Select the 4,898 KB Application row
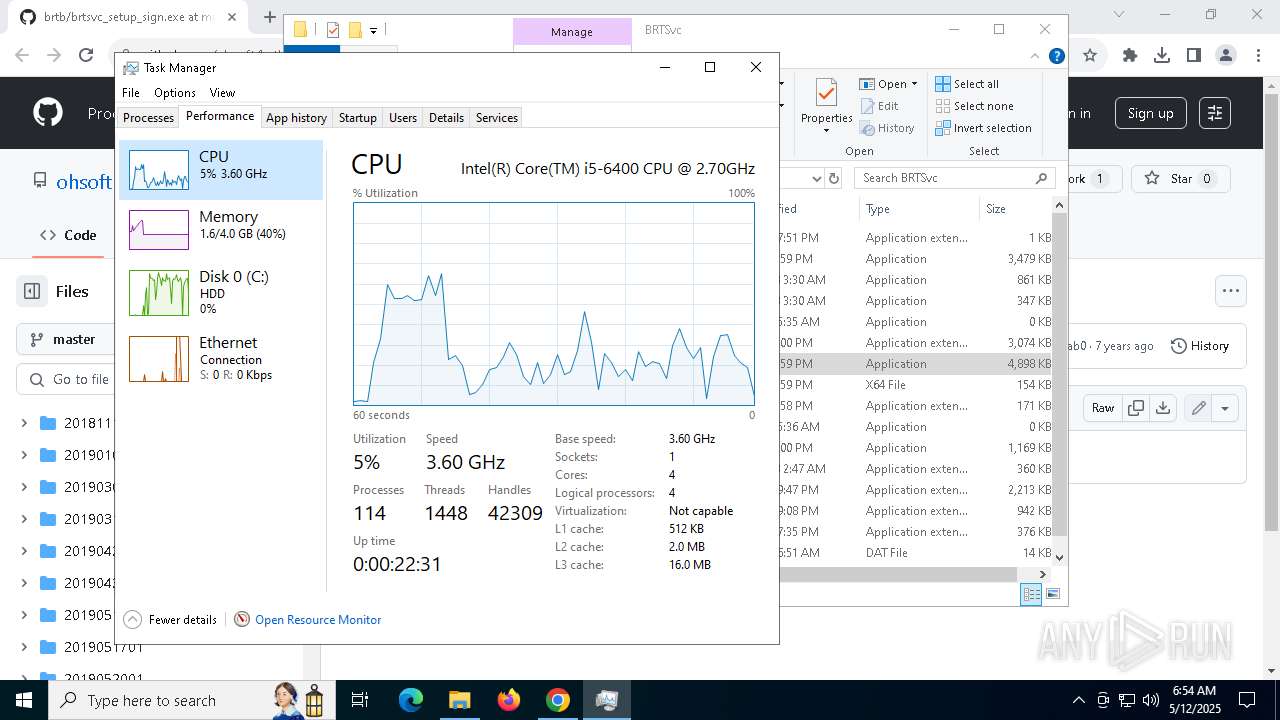1280x720 pixels. coord(916,364)
